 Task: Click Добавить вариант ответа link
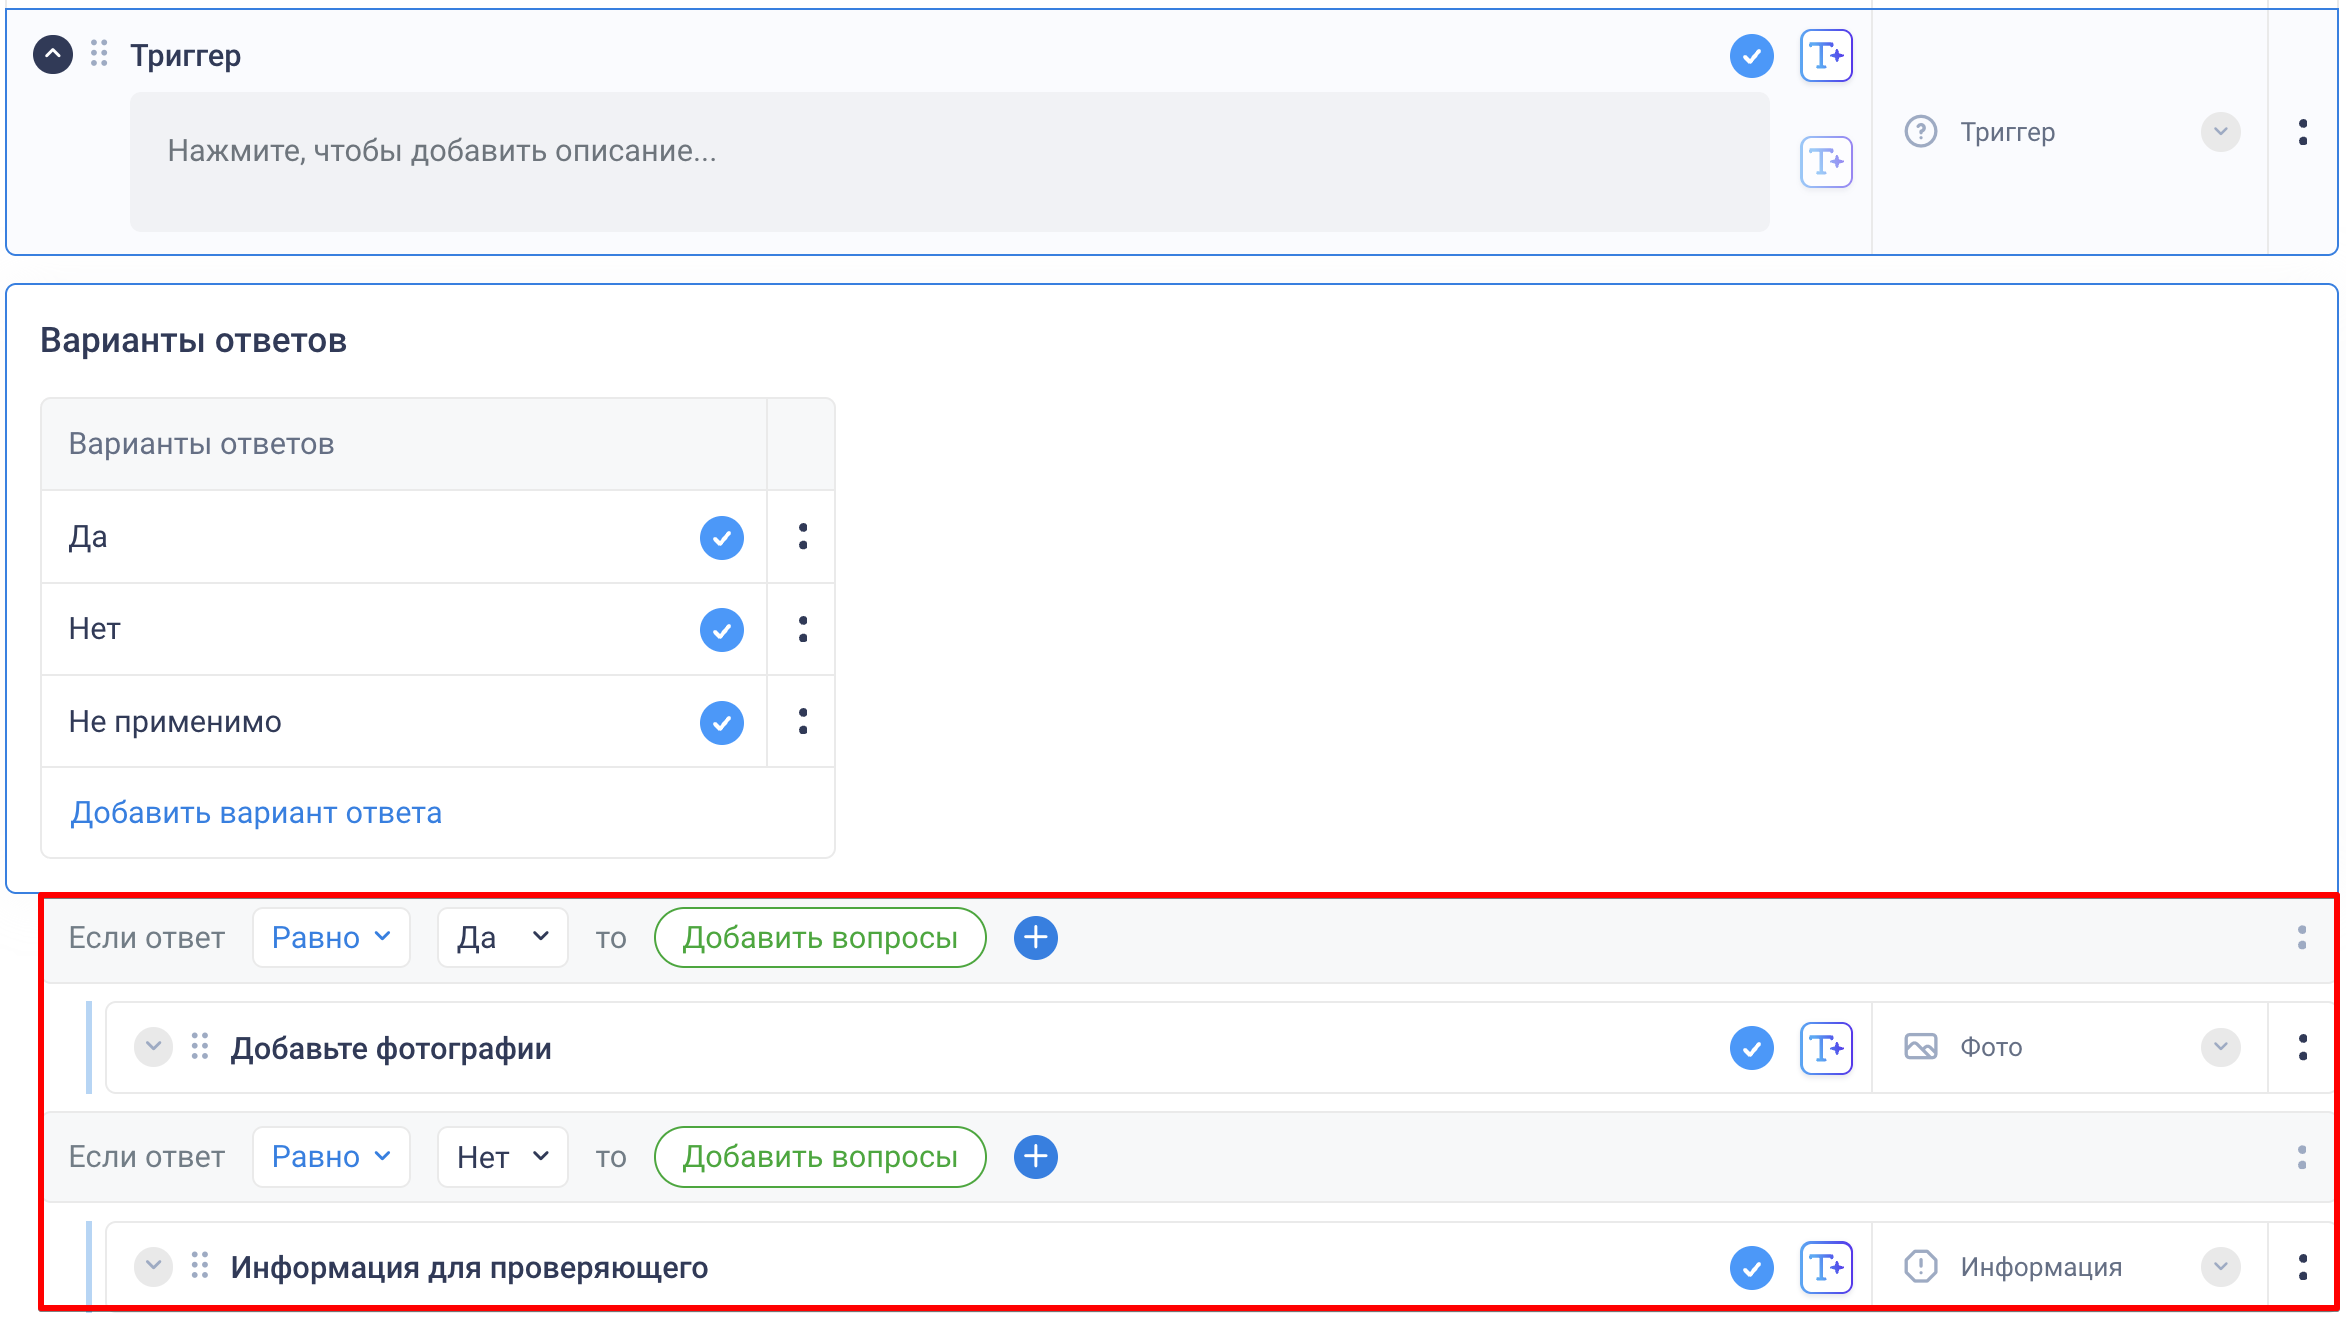click(256, 813)
